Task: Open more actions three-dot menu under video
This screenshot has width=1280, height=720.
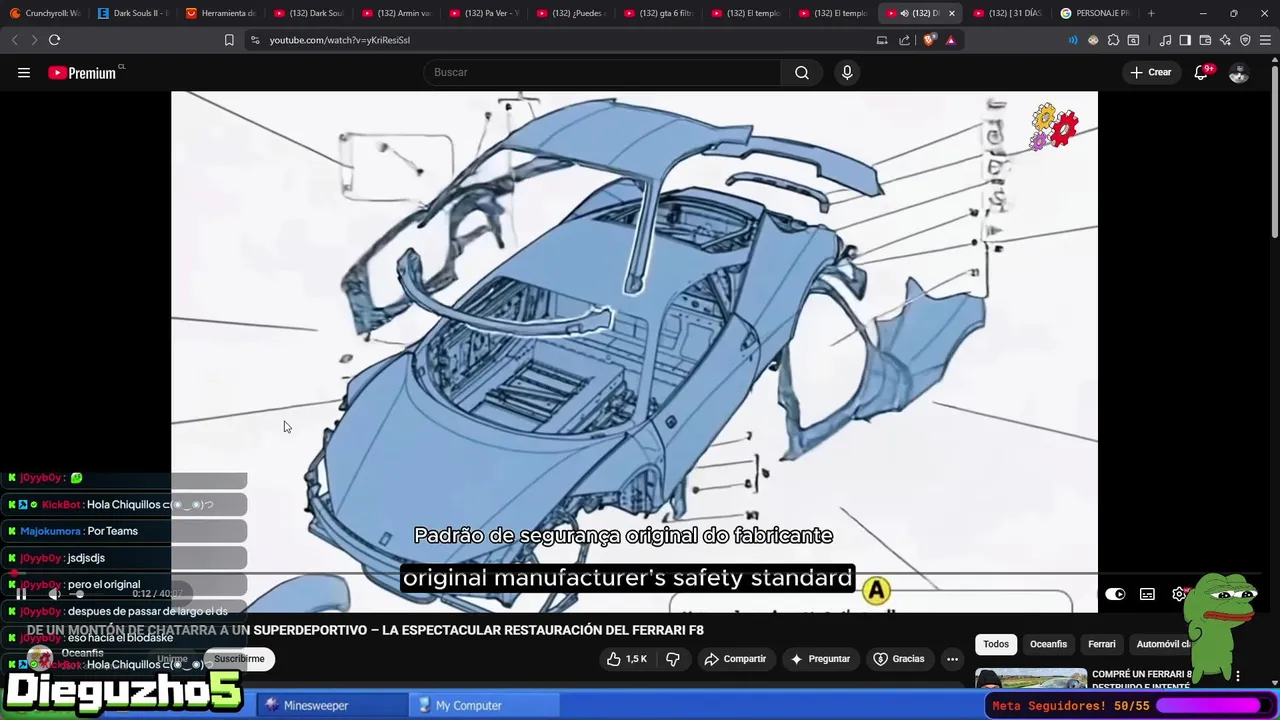Action: [952, 659]
